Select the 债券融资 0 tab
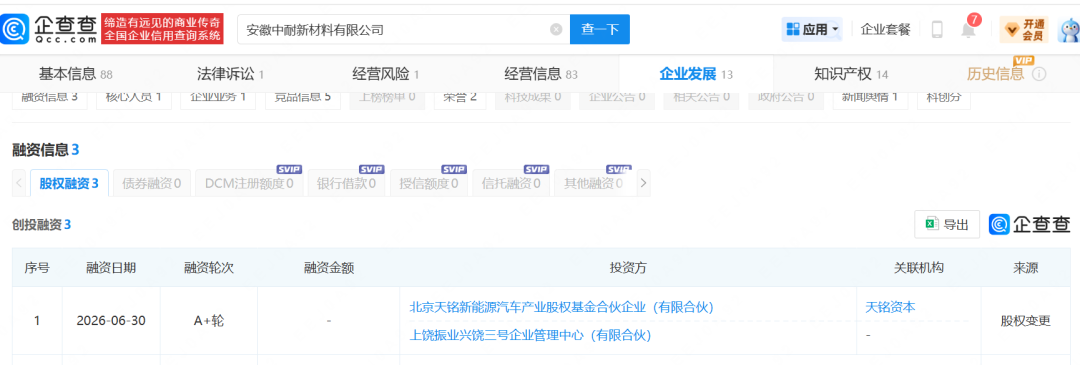The image size is (1080, 365). click(152, 183)
